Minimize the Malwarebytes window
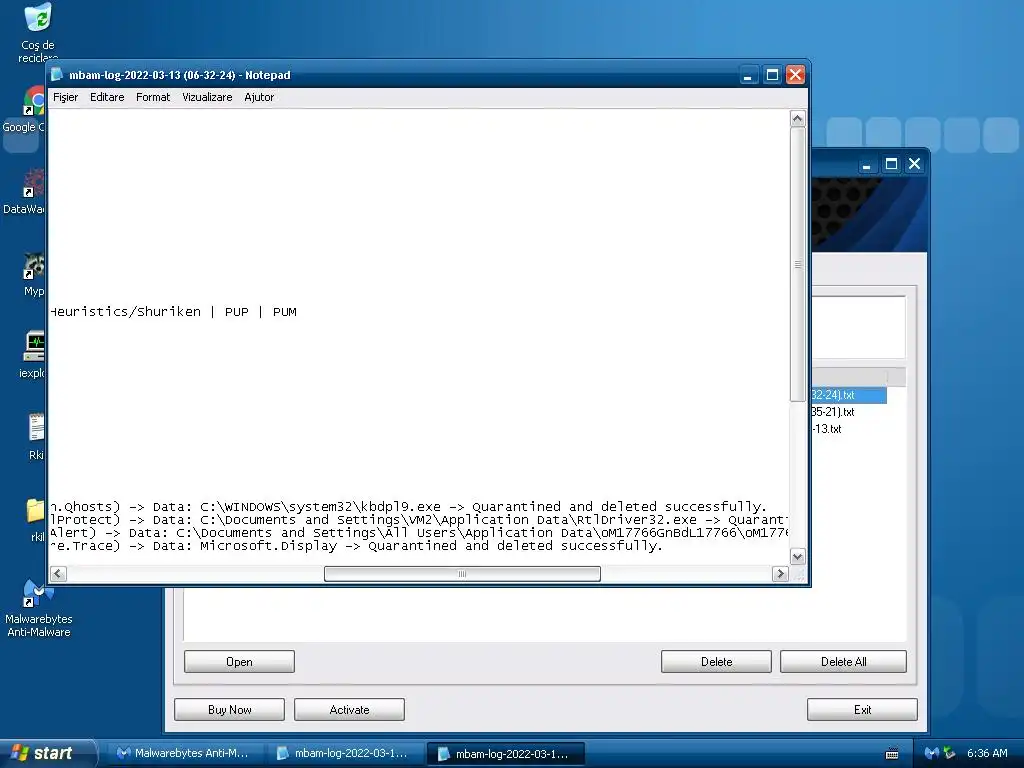1024x768 pixels. click(x=867, y=165)
